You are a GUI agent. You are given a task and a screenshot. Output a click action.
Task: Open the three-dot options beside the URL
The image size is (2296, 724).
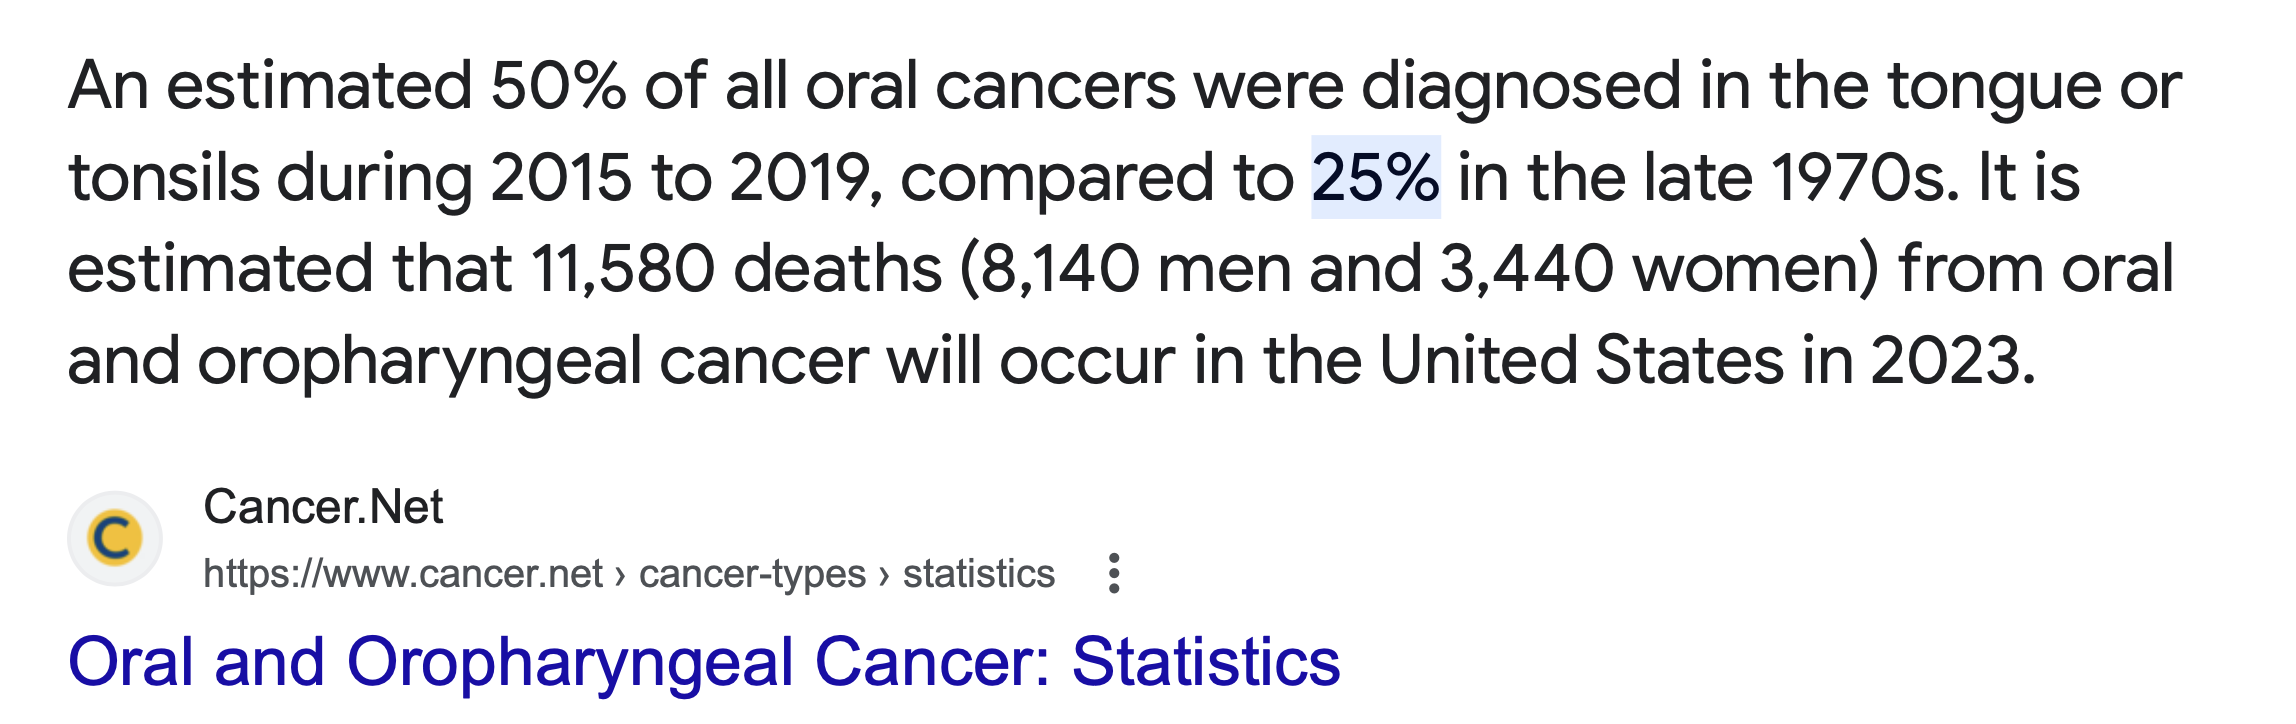pos(1114,574)
